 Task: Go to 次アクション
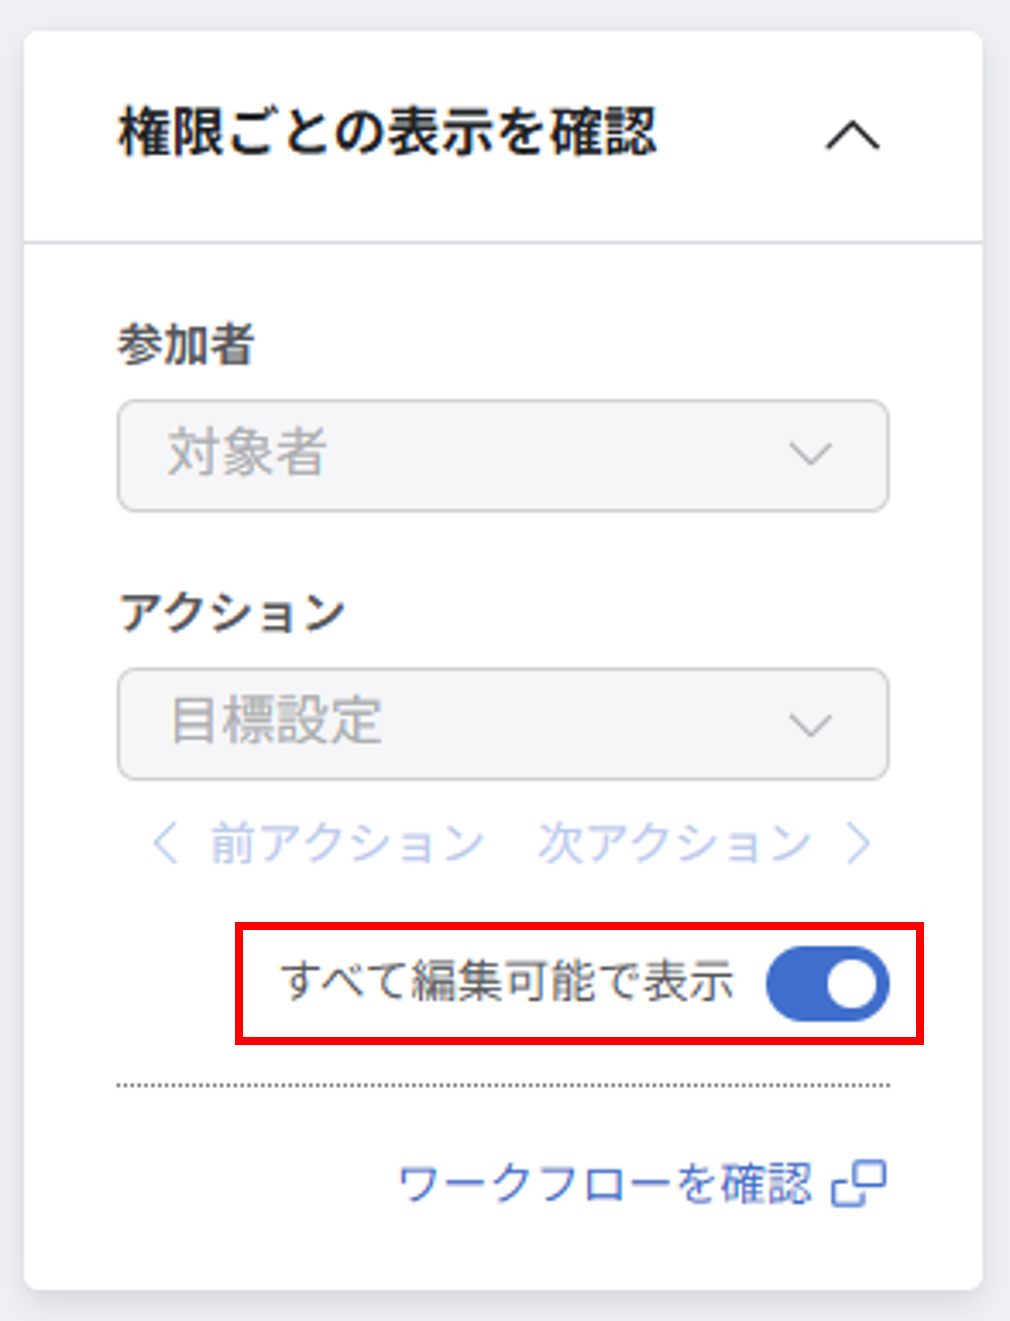673,843
